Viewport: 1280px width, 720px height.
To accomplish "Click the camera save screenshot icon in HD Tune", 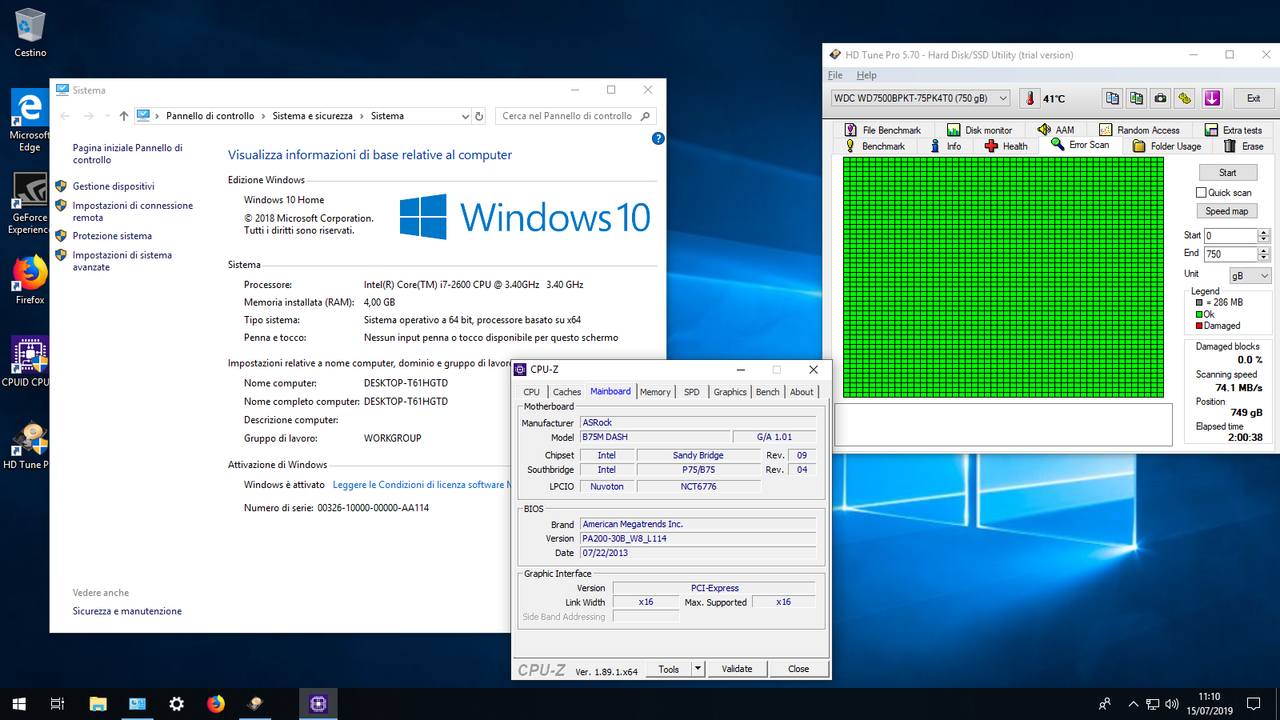I will pyautogui.click(x=1160, y=98).
